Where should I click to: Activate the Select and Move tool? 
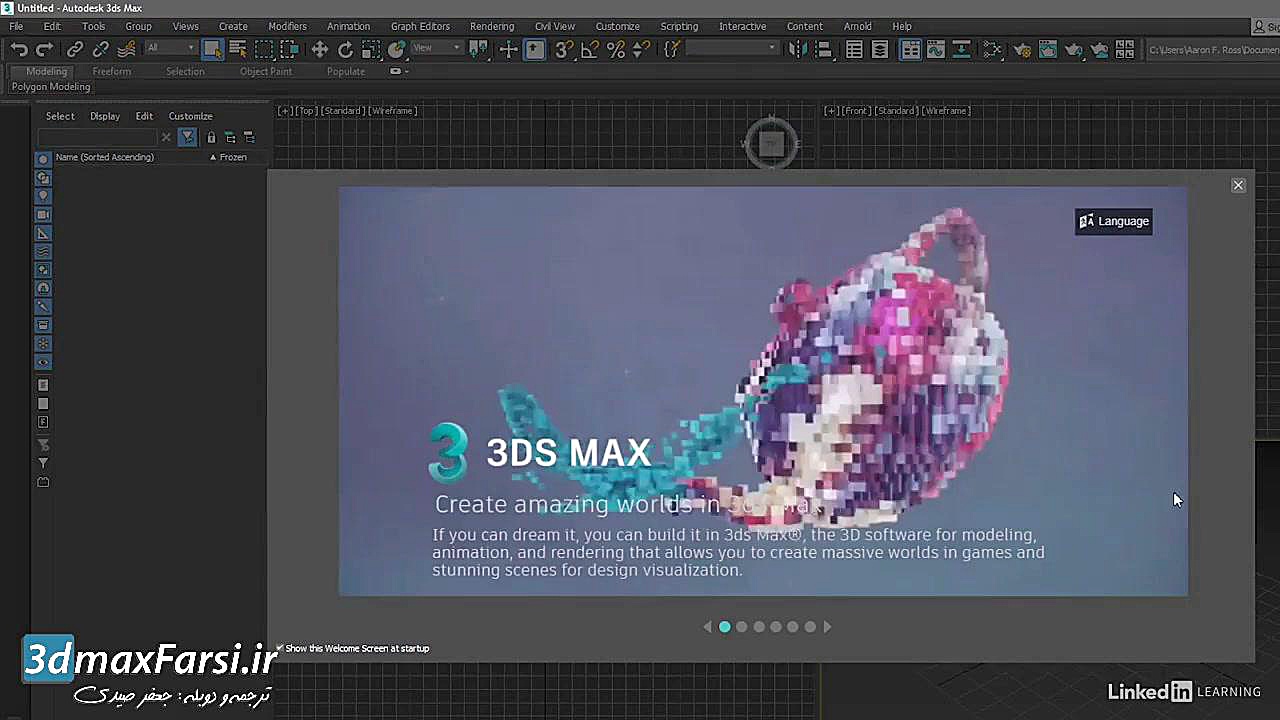point(320,49)
